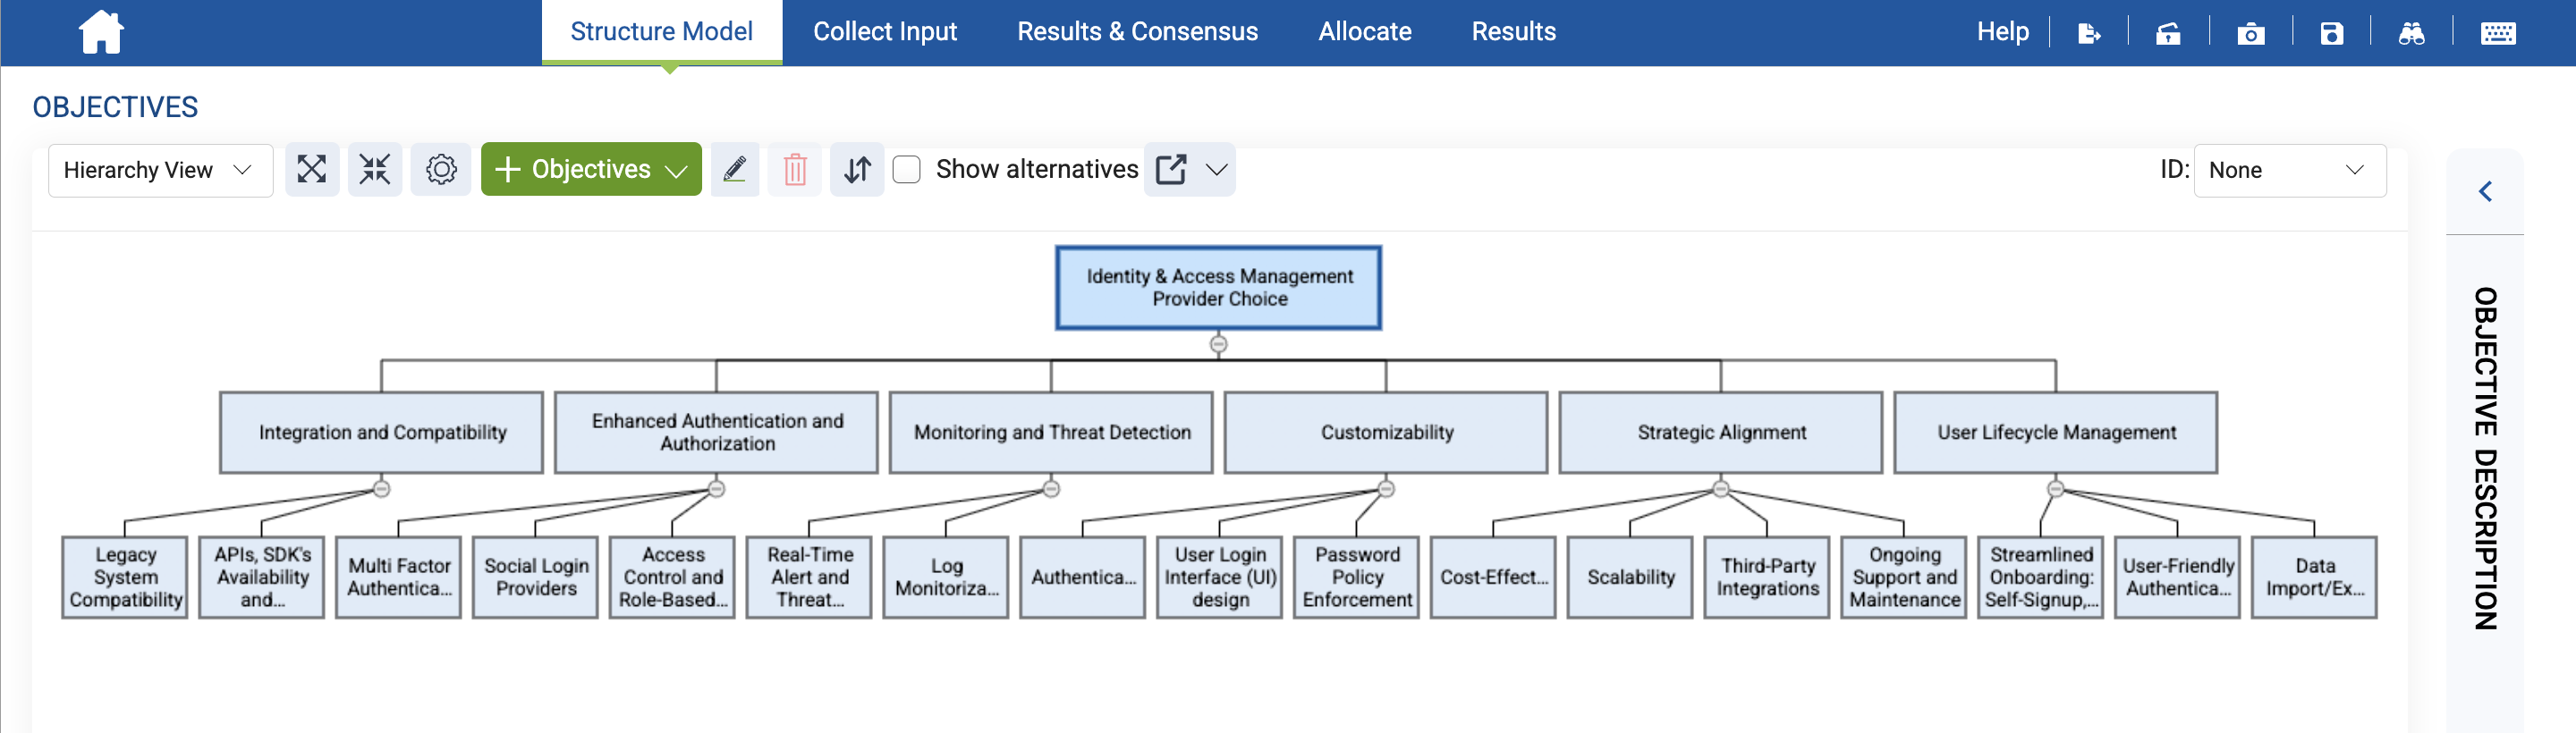Open search with the binoculars icon

(2411, 33)
